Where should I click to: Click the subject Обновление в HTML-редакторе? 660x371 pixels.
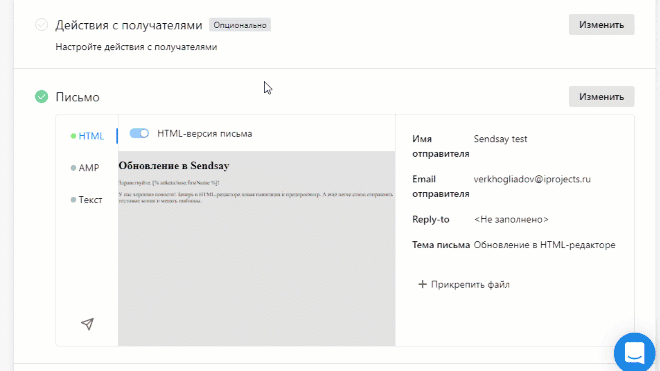(x=545, y=245)
